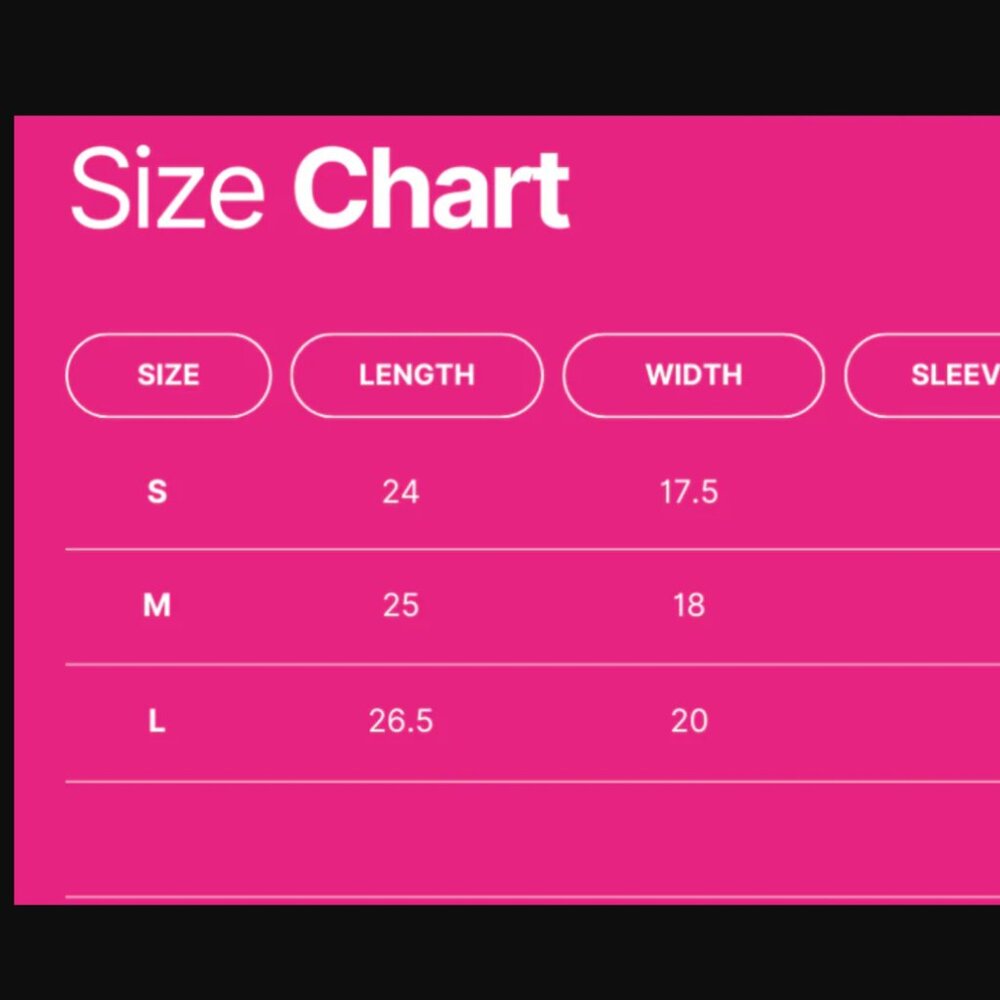The width and height of the screenshot is (1000, 1000).
Task: Click the divider line below the M row
Action: coord(533,665)
